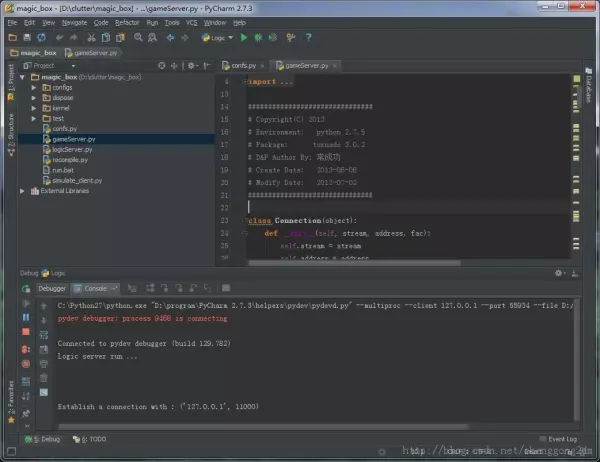
Task: Expand the test folder
Action: point(34,119)
